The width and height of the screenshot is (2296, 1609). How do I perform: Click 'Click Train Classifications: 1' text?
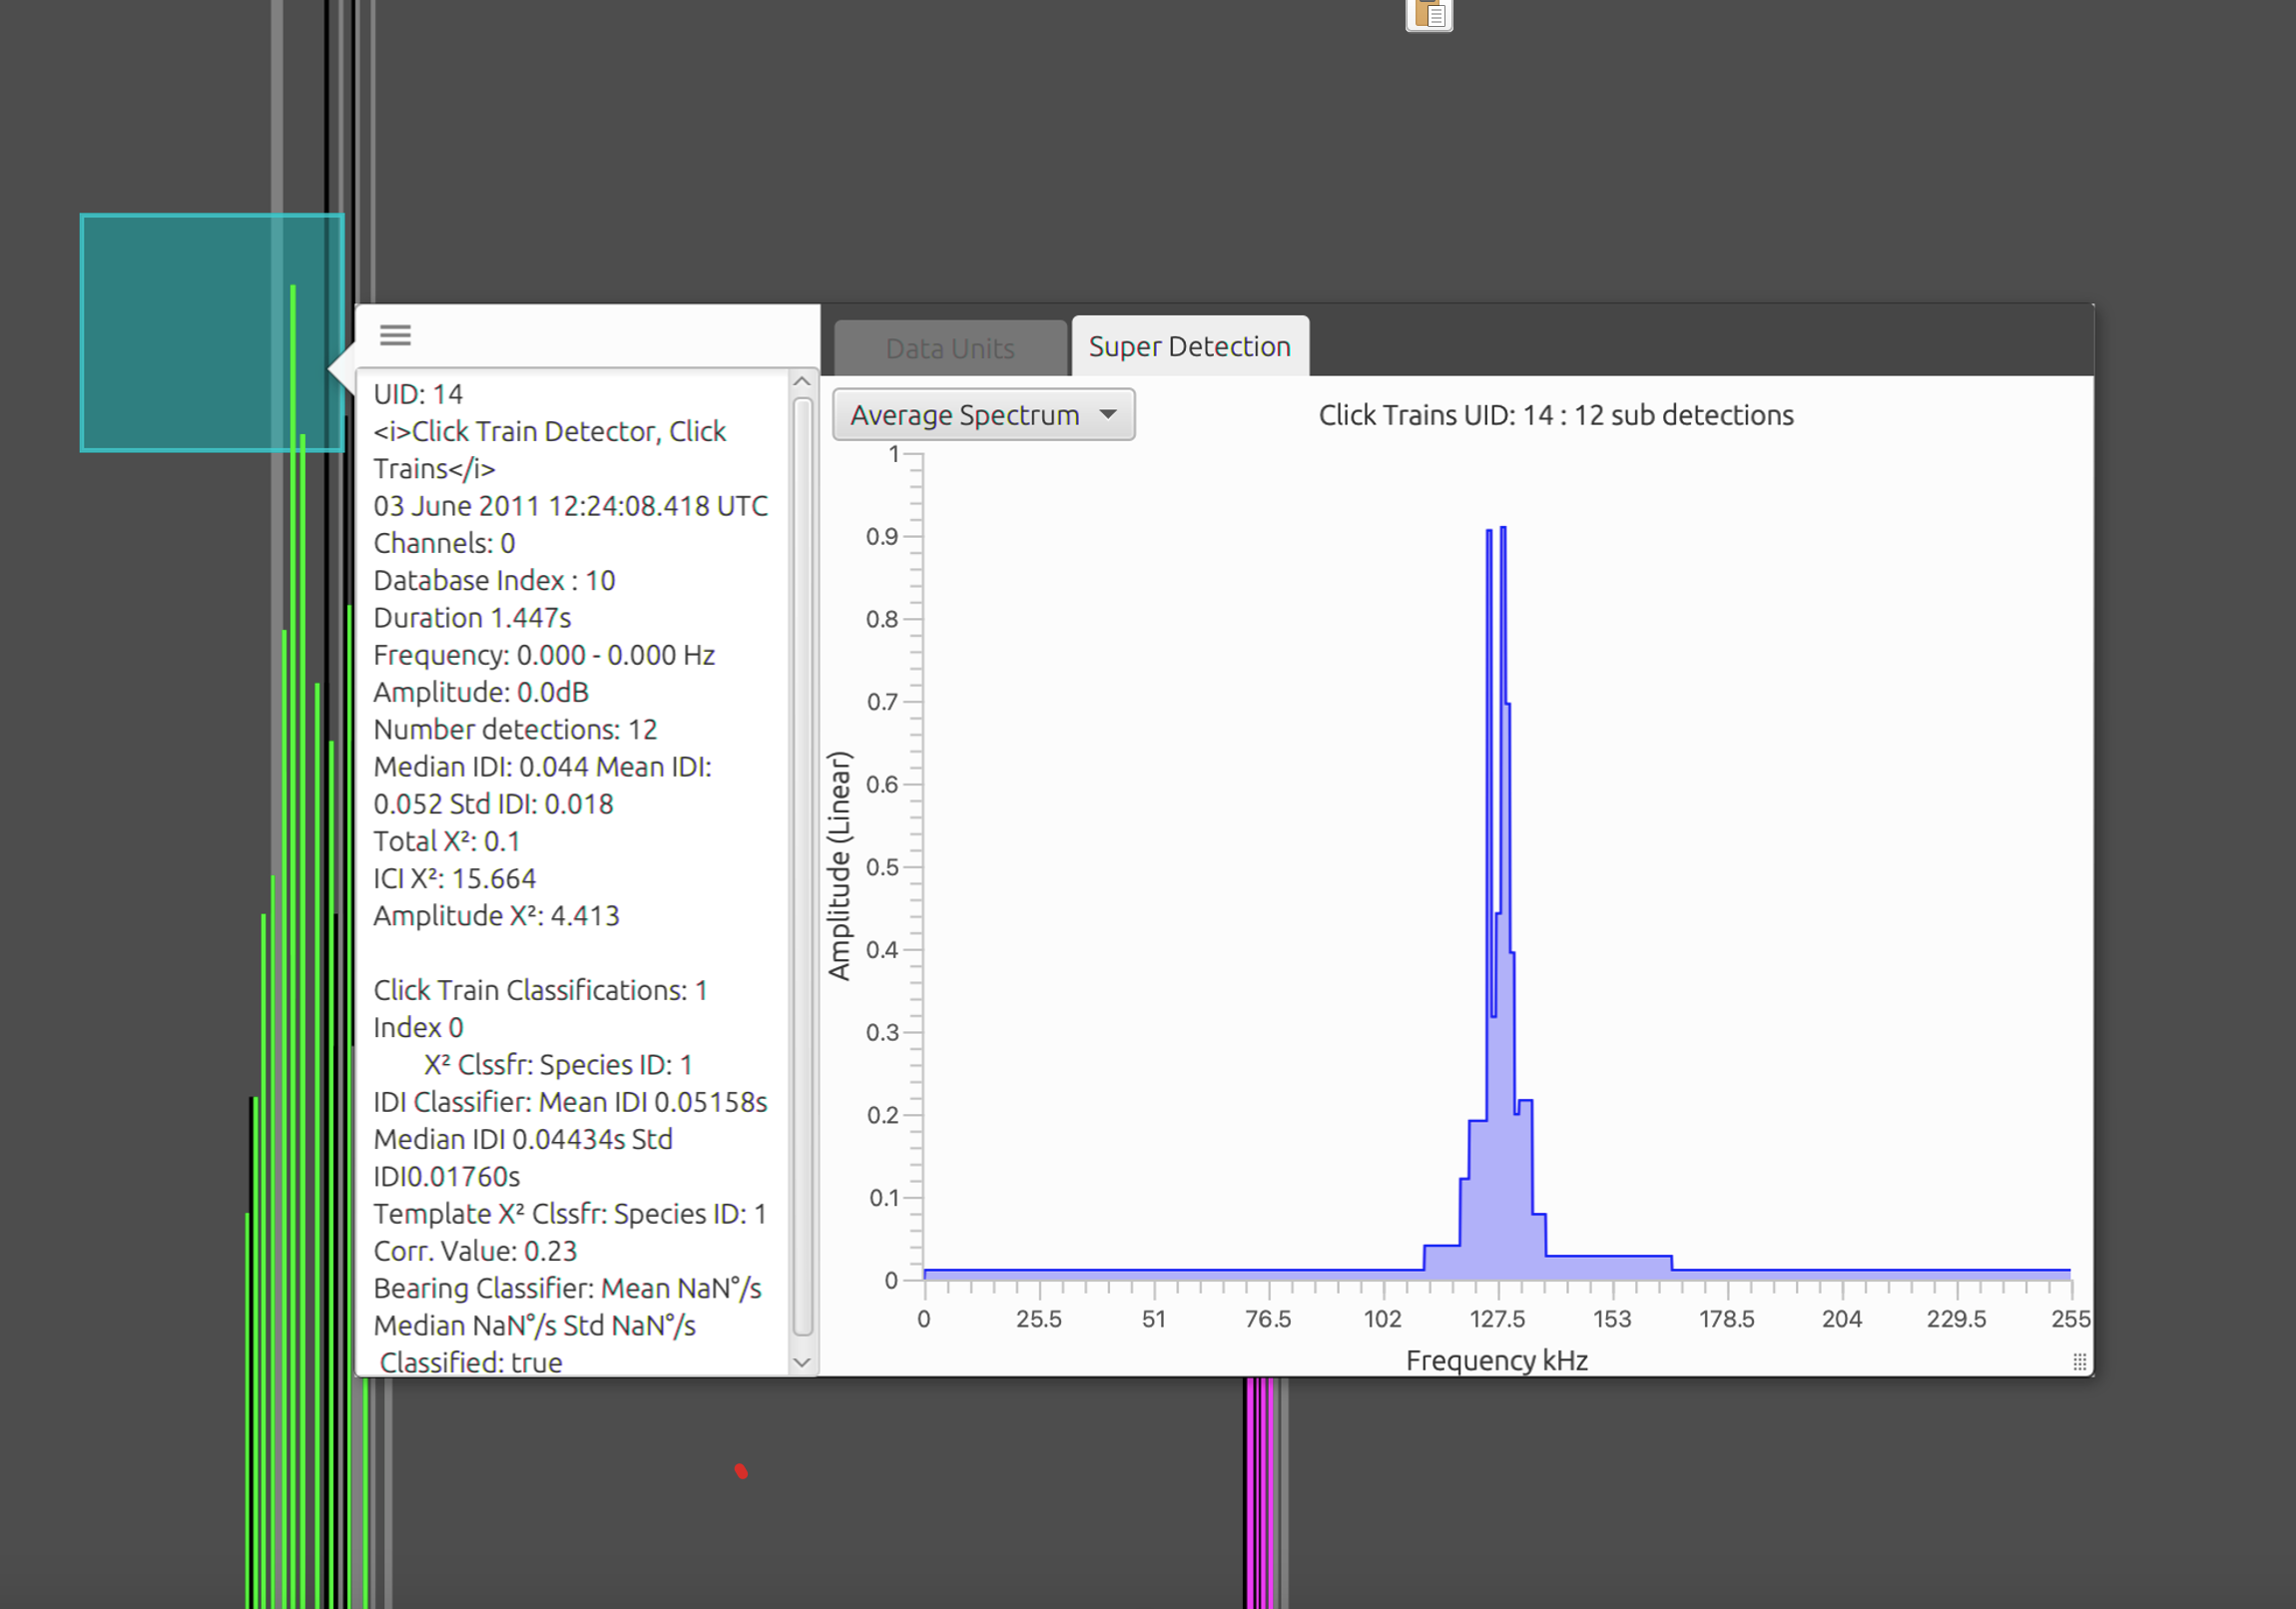(x=540, y=990)
